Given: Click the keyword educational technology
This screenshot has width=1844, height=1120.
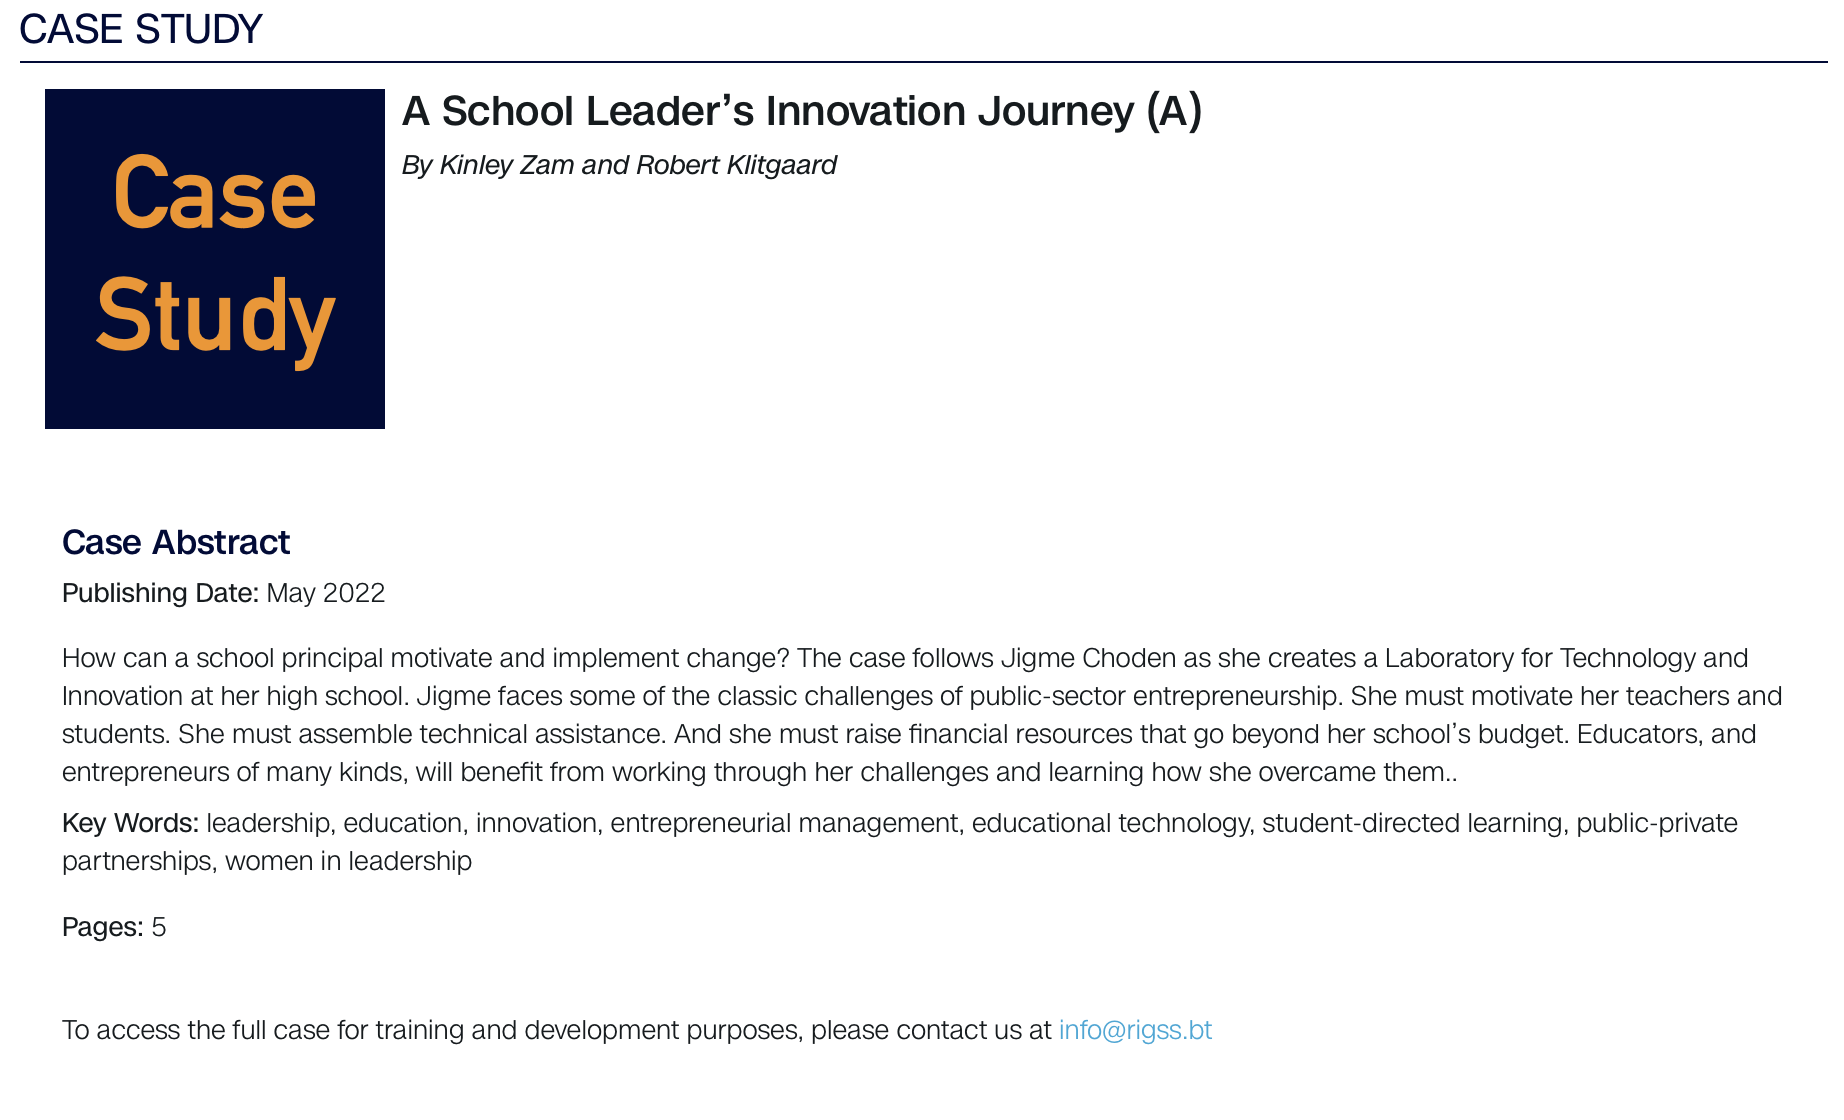Looking at the screenshot, I should (1111, 823).
